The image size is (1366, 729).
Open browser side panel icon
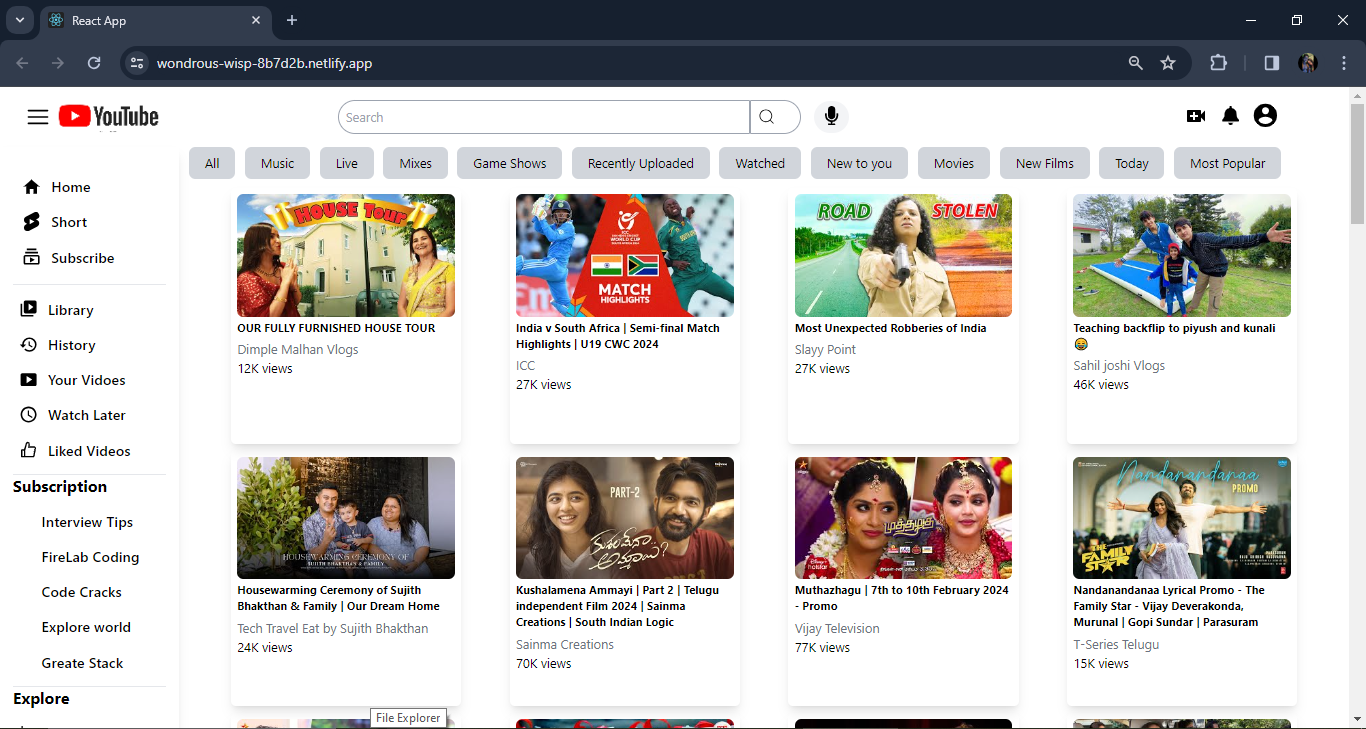(x=1272, y=63)
